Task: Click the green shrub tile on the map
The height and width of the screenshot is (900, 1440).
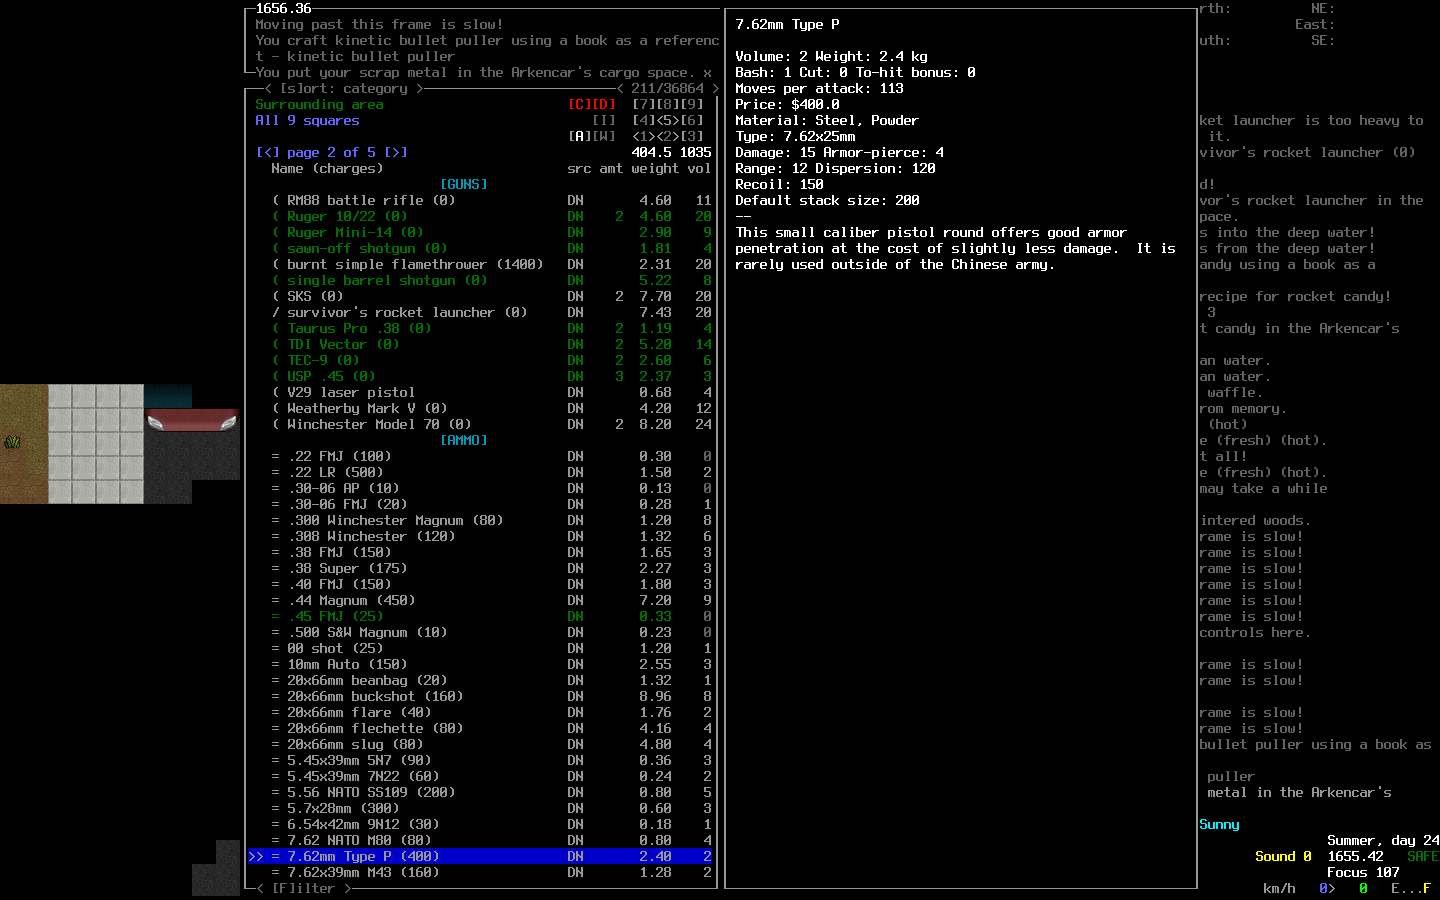Action: click(12, 441)
